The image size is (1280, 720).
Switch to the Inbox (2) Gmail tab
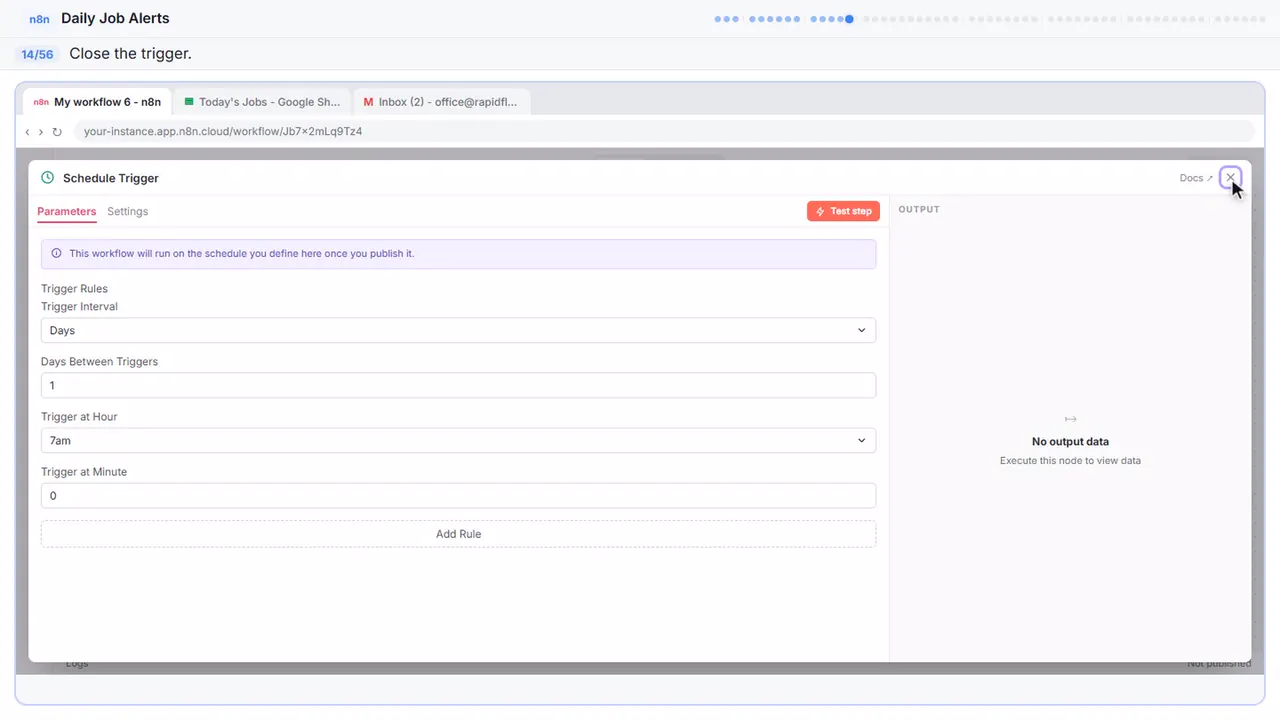[441, 102]
